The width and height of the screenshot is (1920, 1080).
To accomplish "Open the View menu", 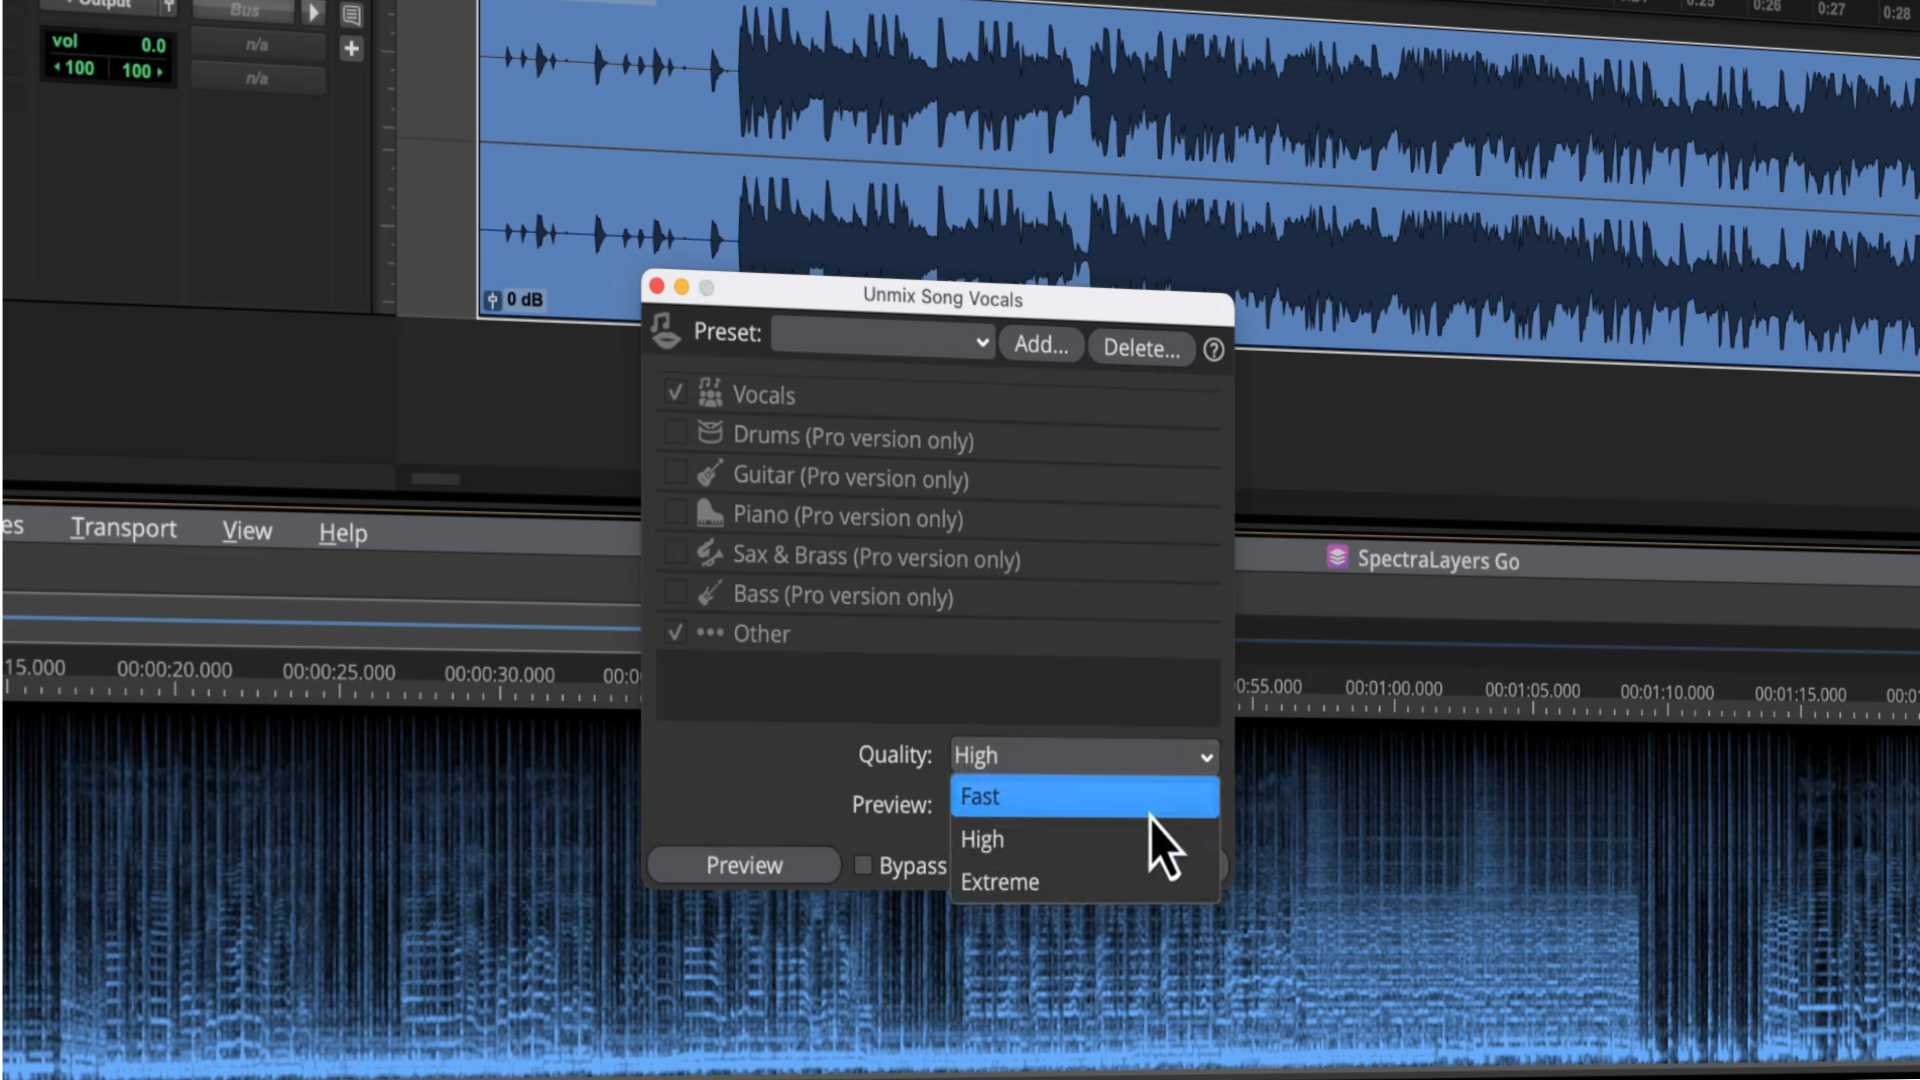I will [x=246, y=530].
